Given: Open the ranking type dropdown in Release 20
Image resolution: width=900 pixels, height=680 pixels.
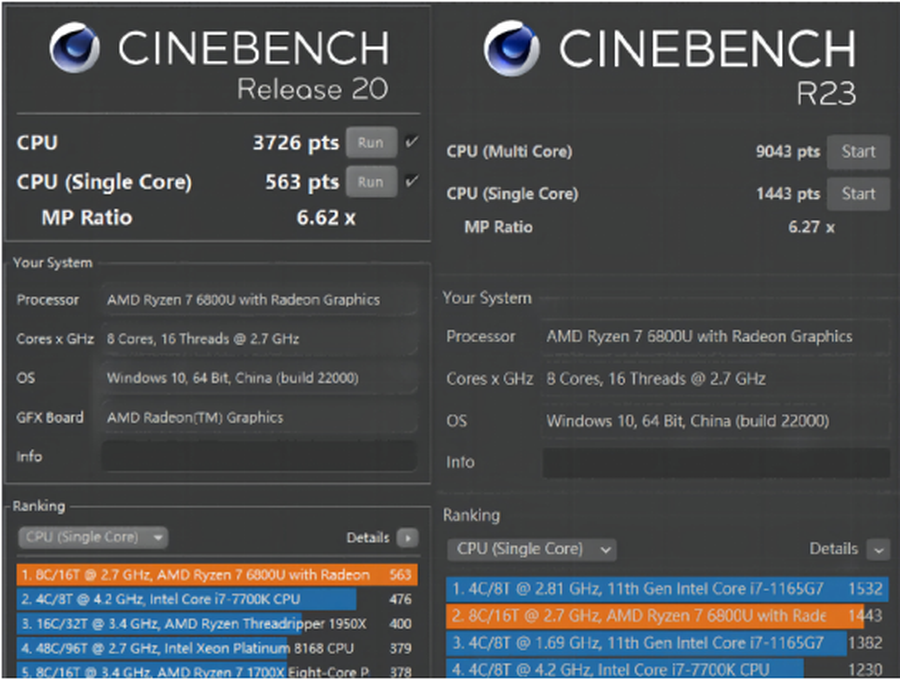Looking at the screenshot, I should coord(93,537).
